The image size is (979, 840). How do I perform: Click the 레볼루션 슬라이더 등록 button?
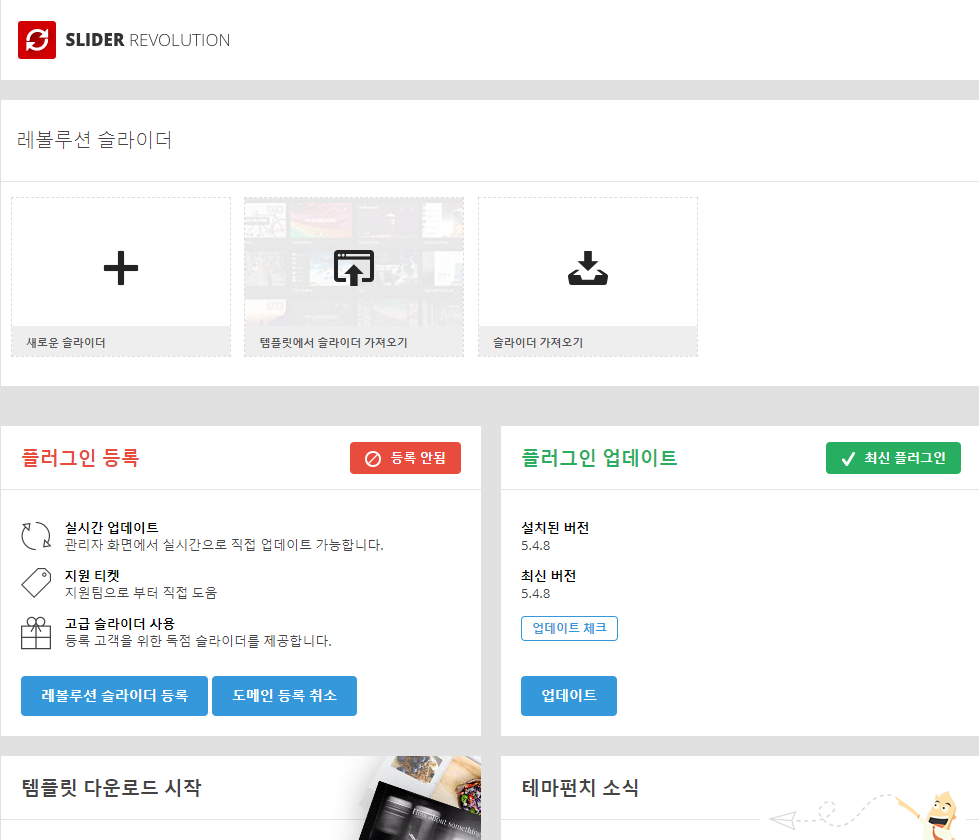(x=114, y=696)
